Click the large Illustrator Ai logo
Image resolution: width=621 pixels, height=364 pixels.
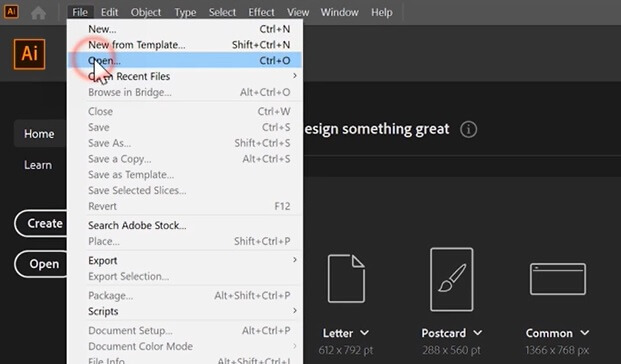[29, 54]
